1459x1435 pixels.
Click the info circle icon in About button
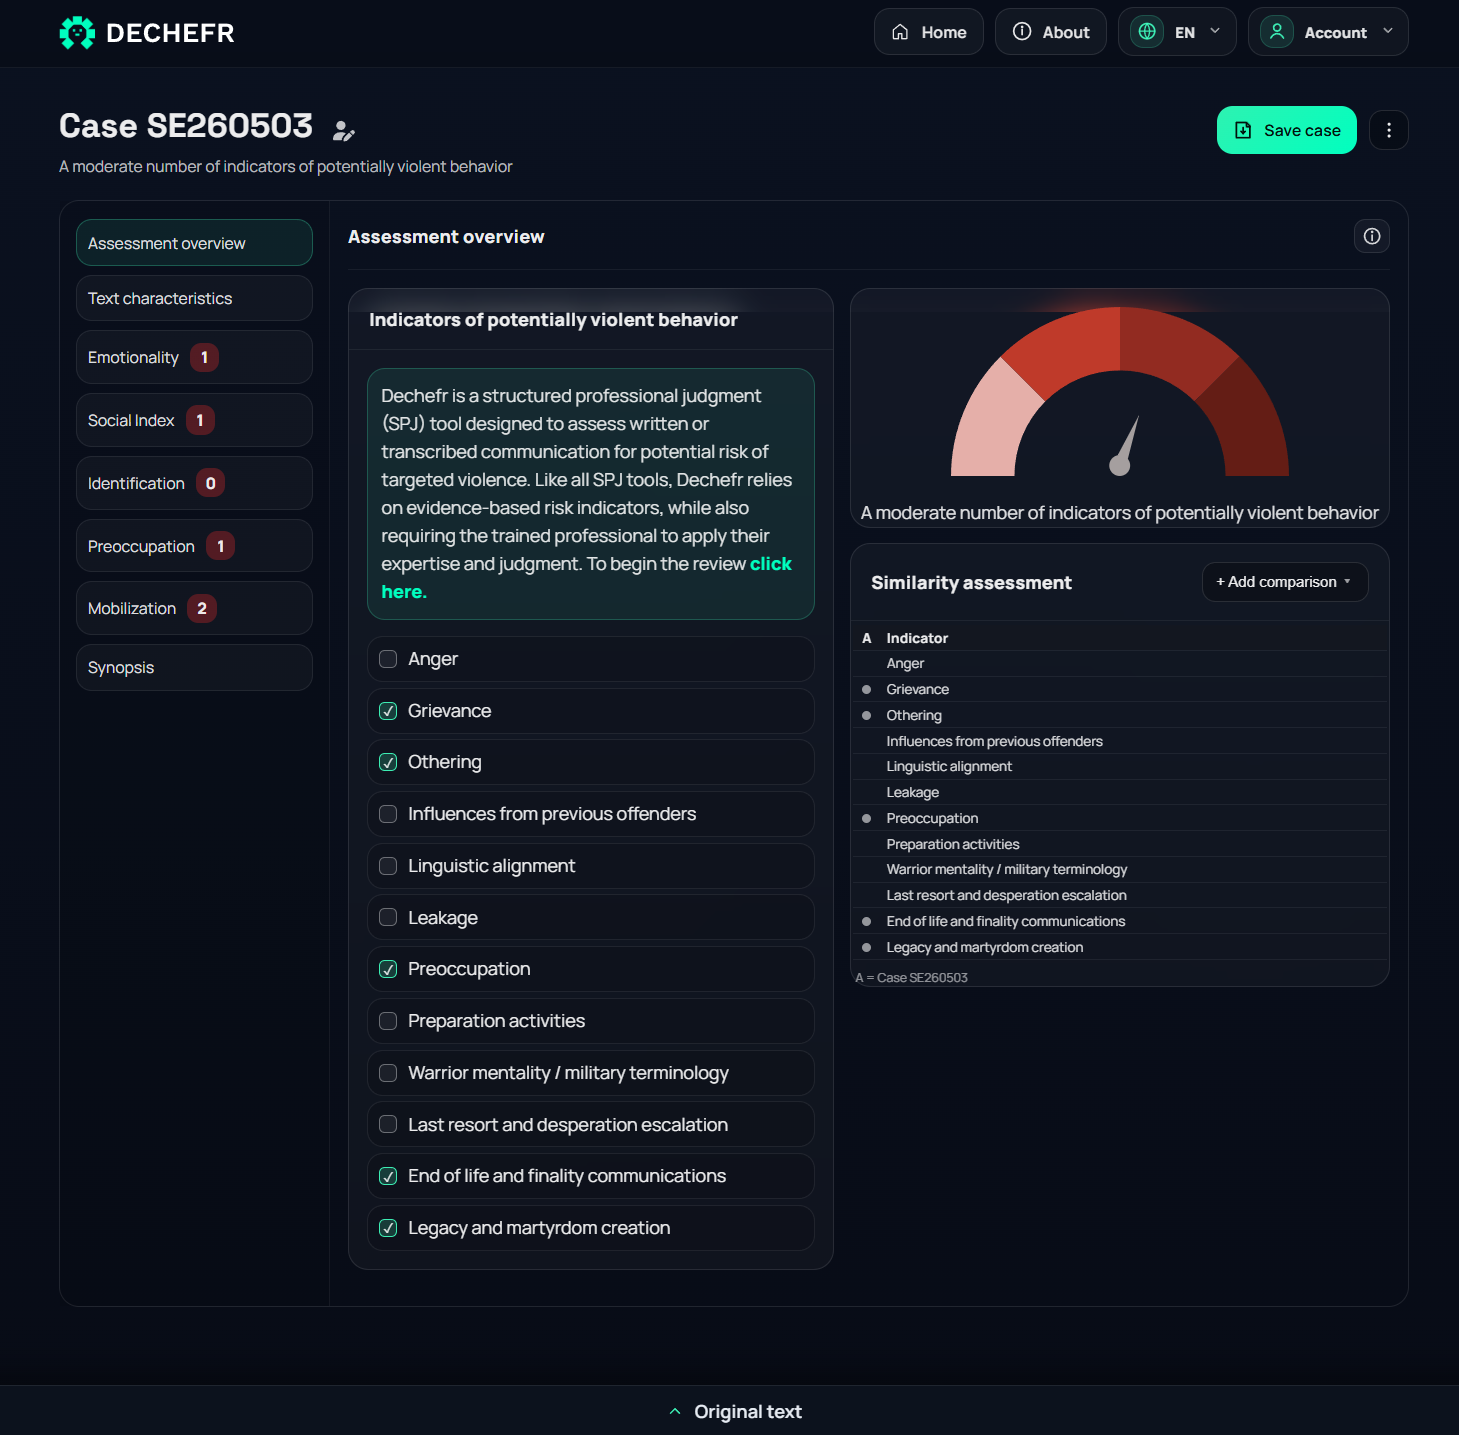[x=1021, y=32]
